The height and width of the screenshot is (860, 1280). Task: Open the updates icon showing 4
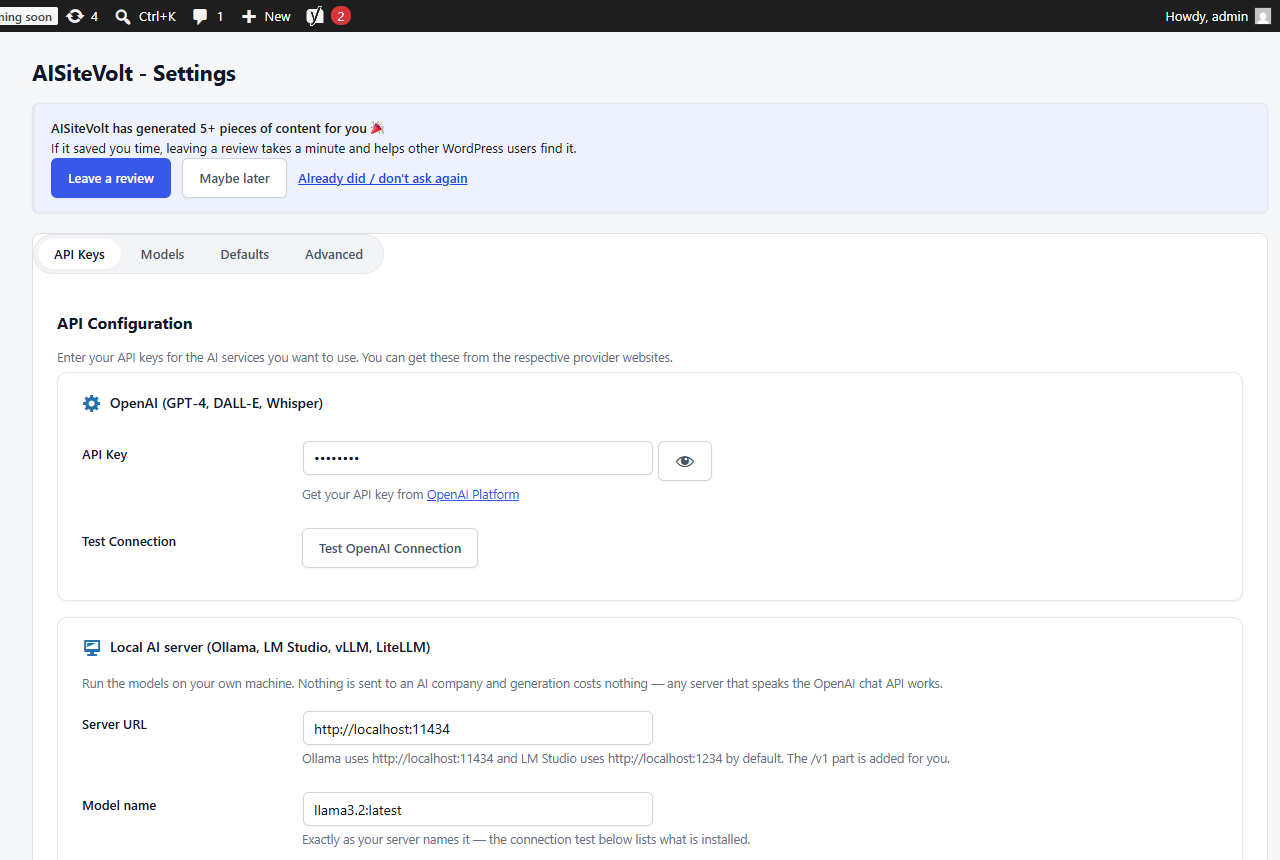point(75,16)
